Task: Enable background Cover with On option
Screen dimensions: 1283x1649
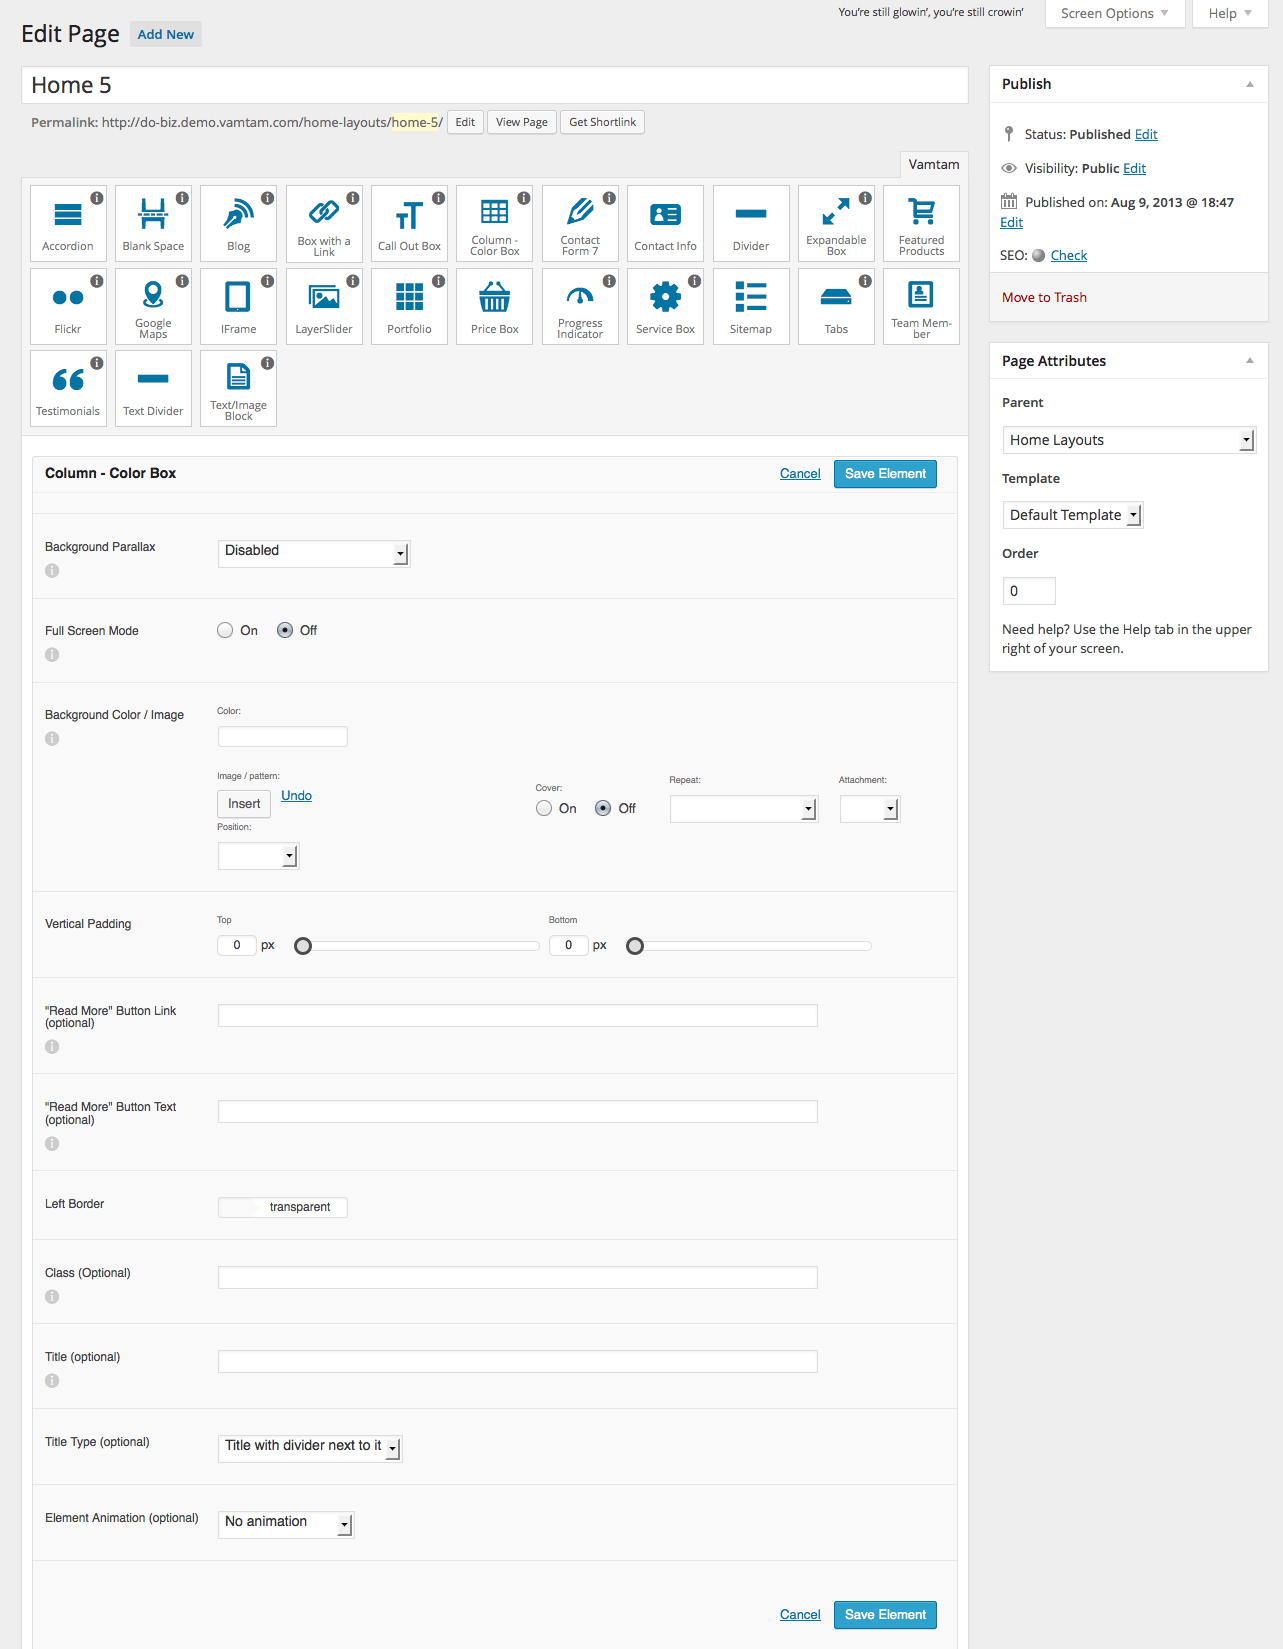Action: (x=544, y=808)
